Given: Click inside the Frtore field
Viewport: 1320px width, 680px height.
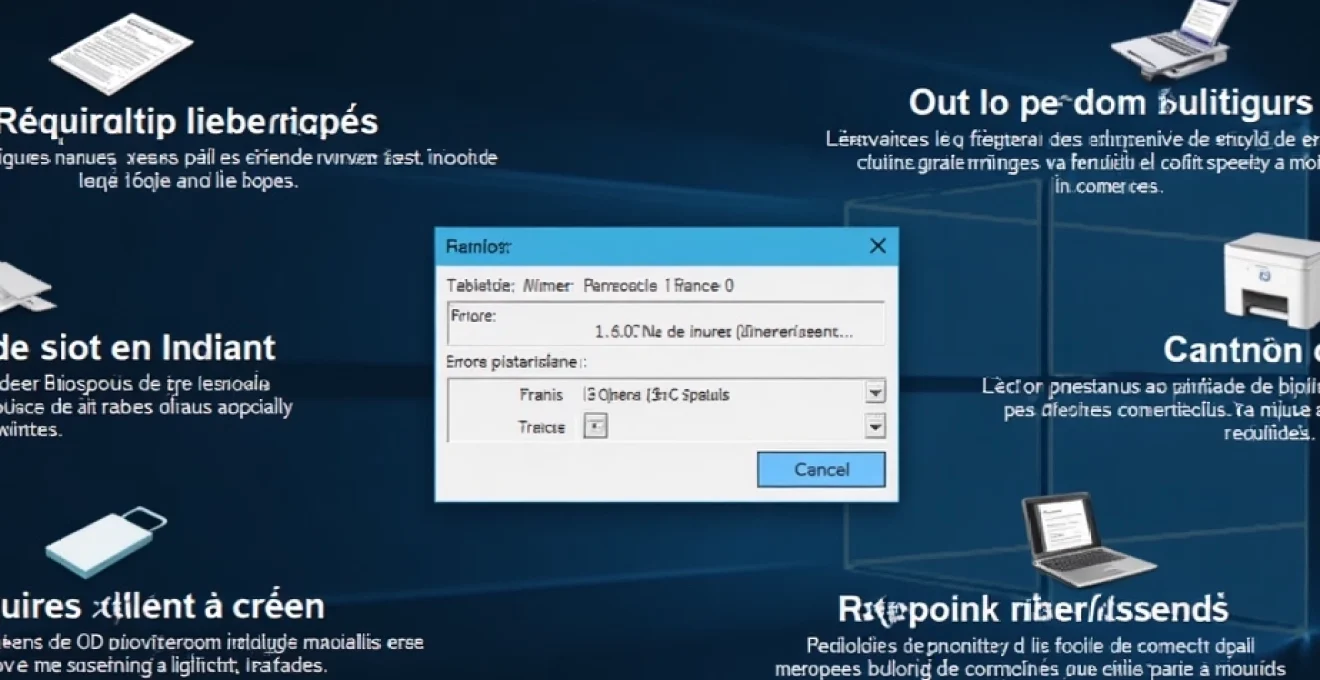Looking at the screenshot, I should pos(665,324).
